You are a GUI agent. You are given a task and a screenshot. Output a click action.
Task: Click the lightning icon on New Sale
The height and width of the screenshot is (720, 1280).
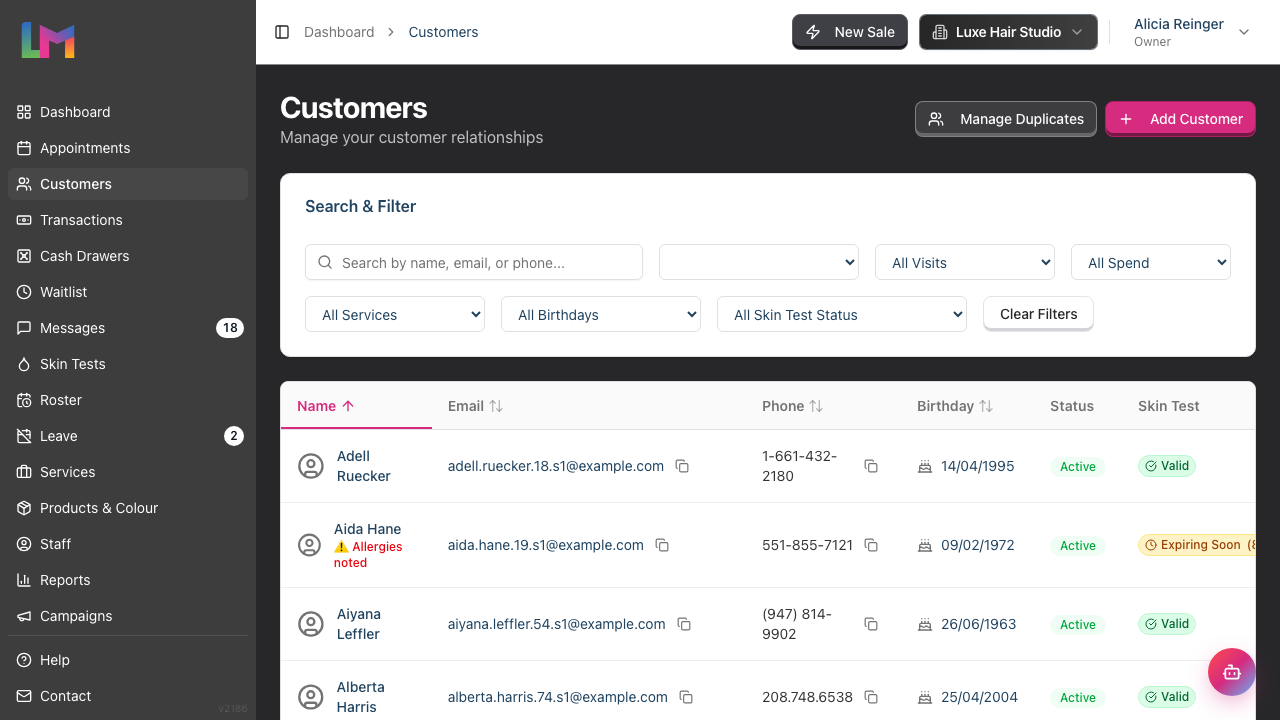[814, 32]
